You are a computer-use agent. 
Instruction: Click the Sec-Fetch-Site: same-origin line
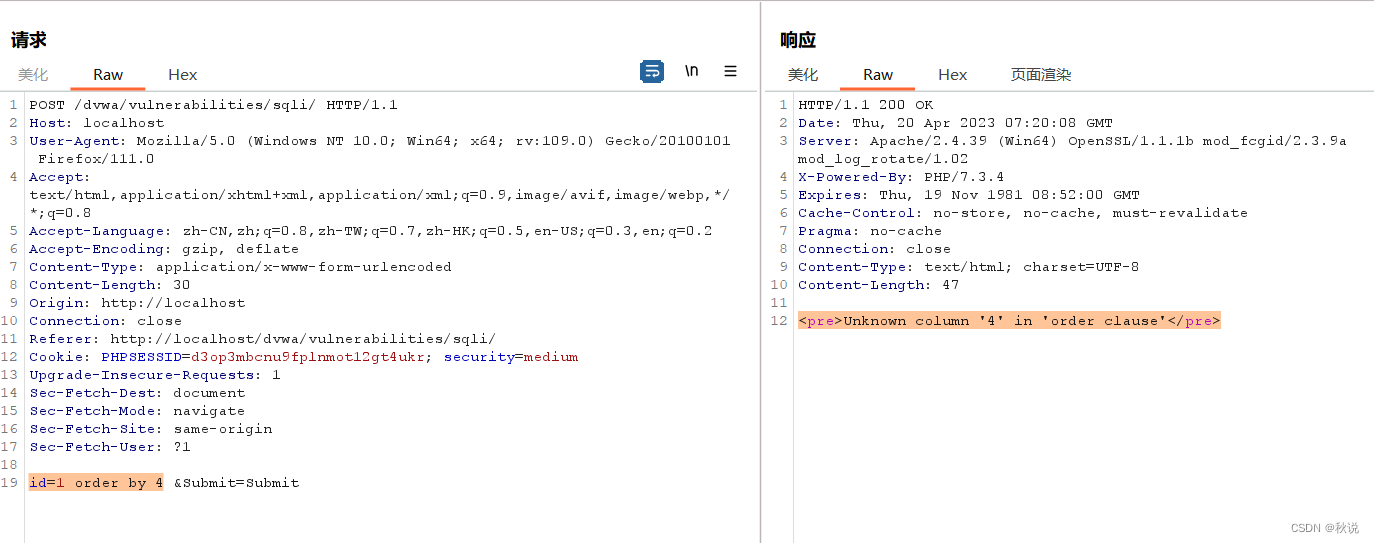point(150,429)
